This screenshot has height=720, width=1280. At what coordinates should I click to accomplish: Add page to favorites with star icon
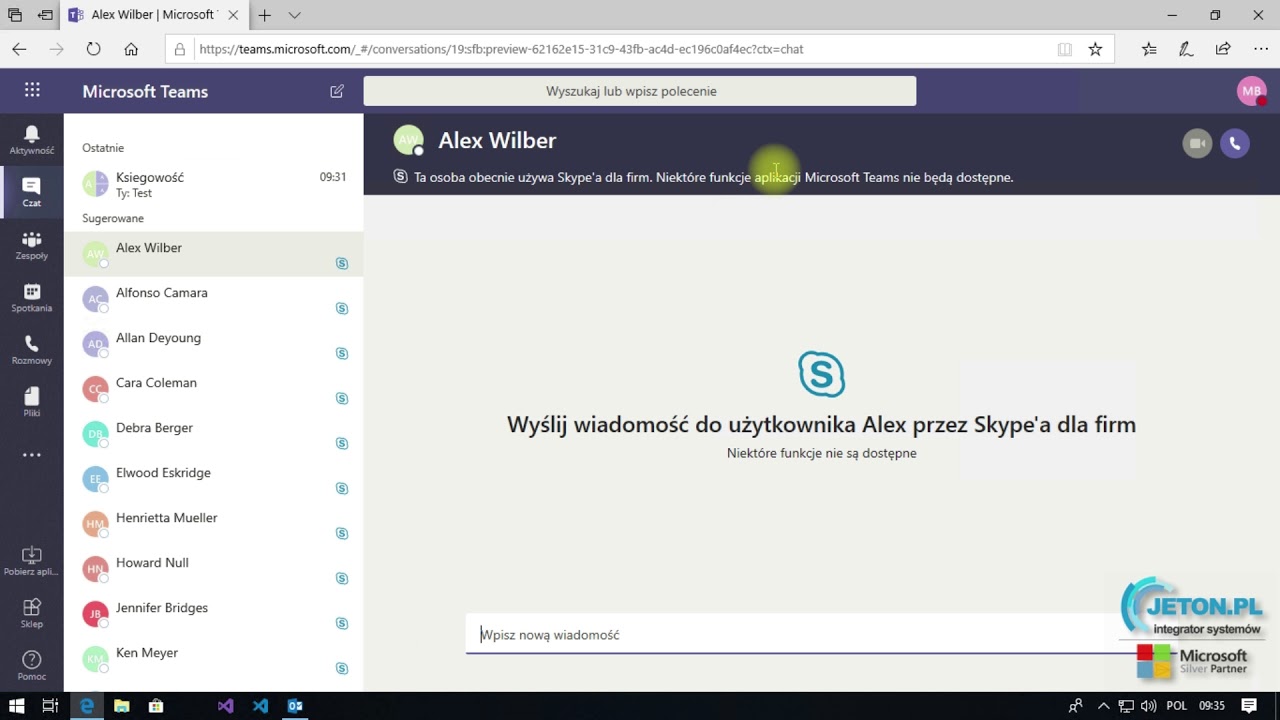click(1095, 49)
